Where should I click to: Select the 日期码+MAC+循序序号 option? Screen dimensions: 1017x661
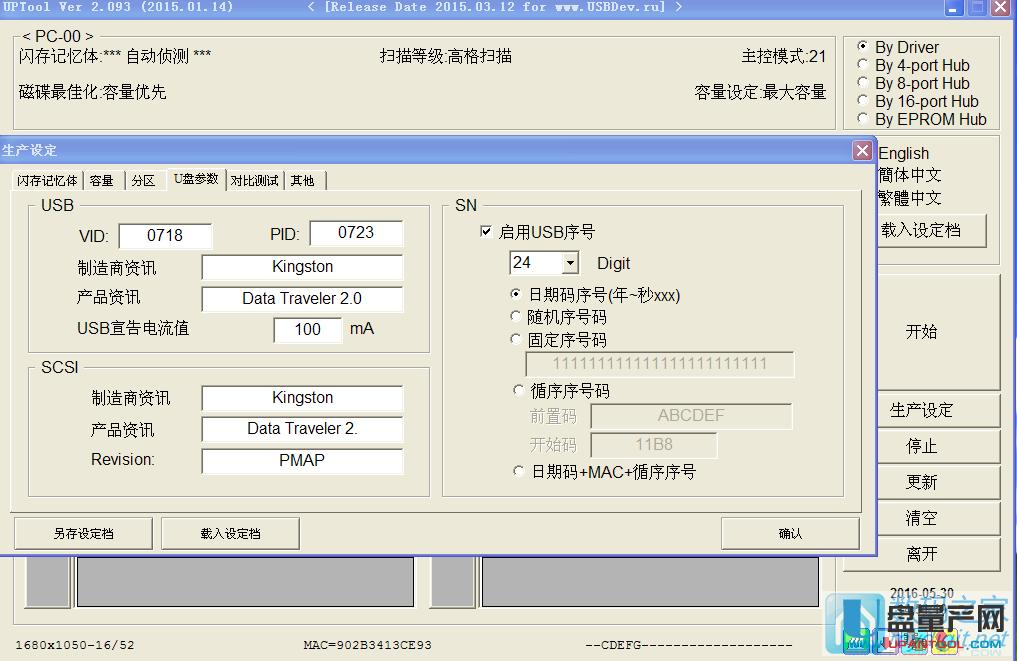518,472
